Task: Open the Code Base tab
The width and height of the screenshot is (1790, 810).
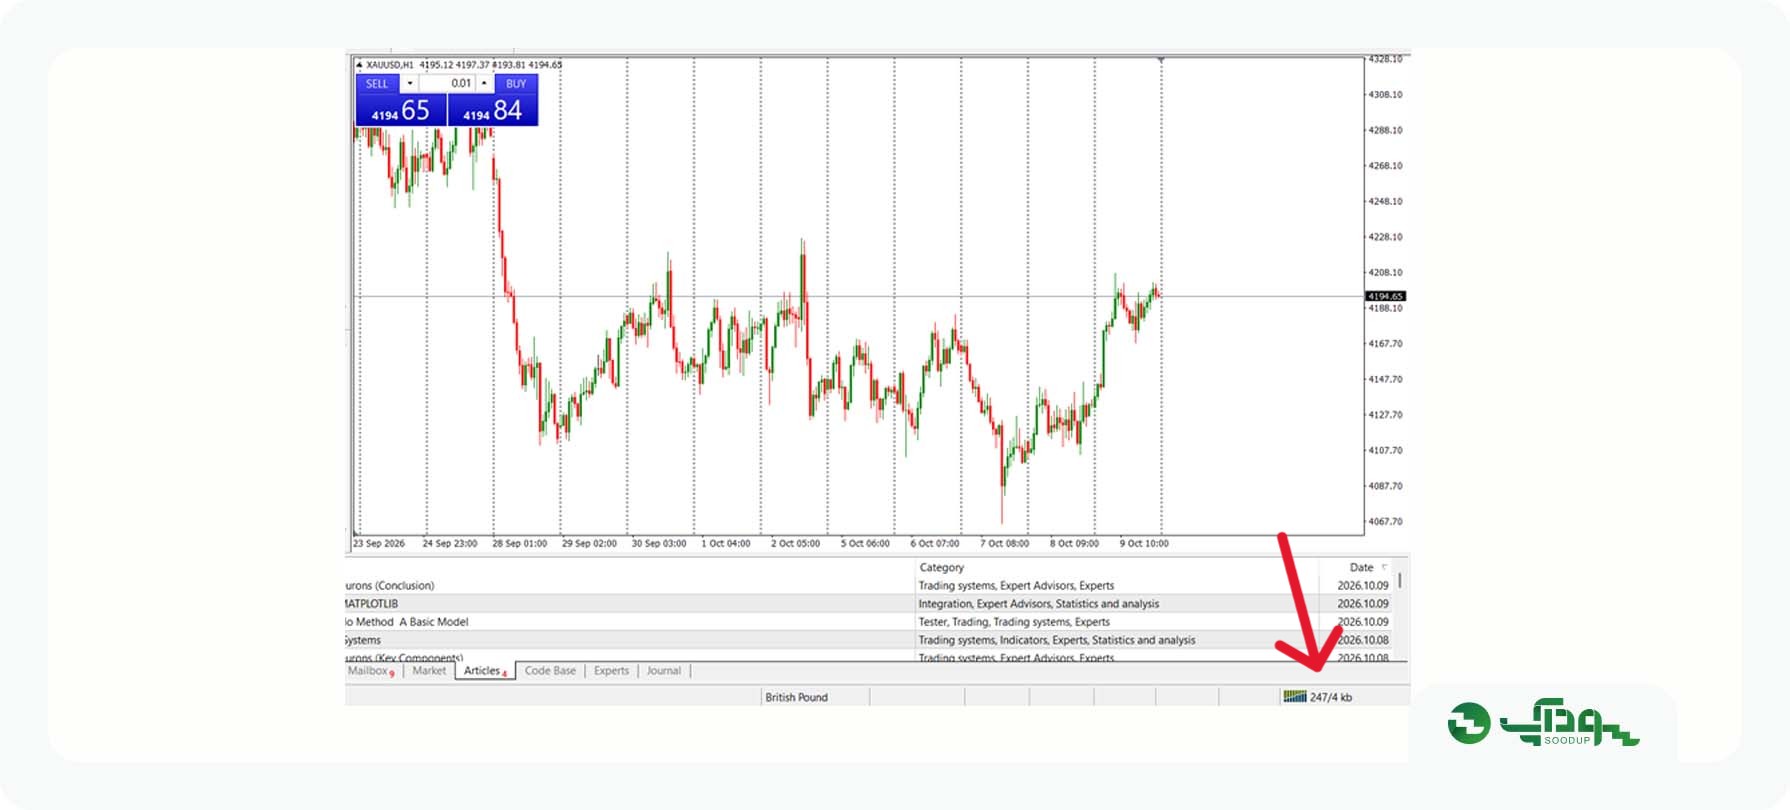Action: (x=550, y=671)
